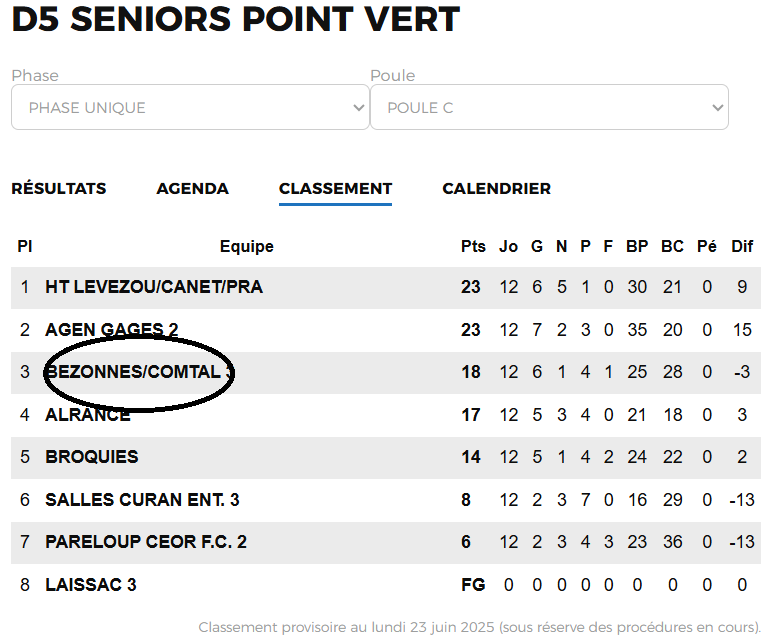The width and height of the screenshot is (775, 641).
Task: Click the BP column header
Action: pos(637,247)
